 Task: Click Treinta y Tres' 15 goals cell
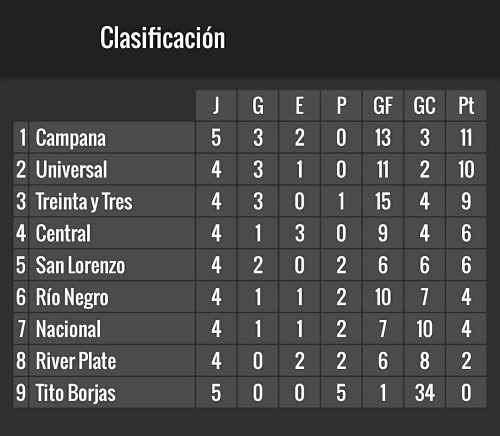(383, 201)
